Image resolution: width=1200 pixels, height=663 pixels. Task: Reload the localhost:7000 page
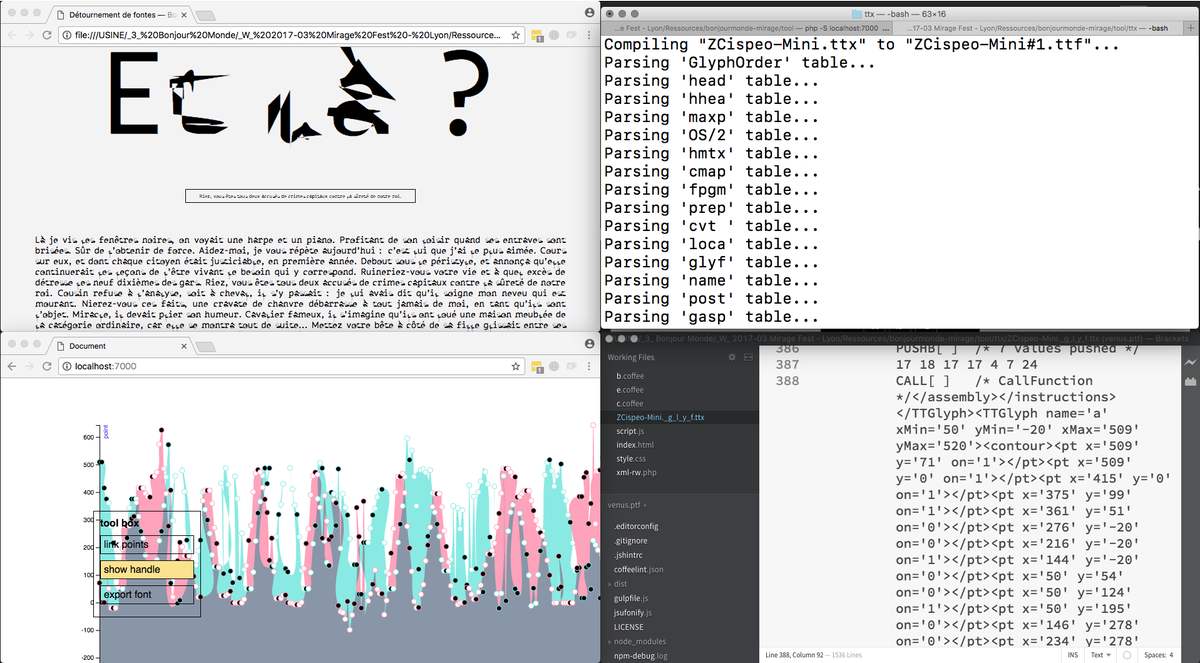click(47, 366)
